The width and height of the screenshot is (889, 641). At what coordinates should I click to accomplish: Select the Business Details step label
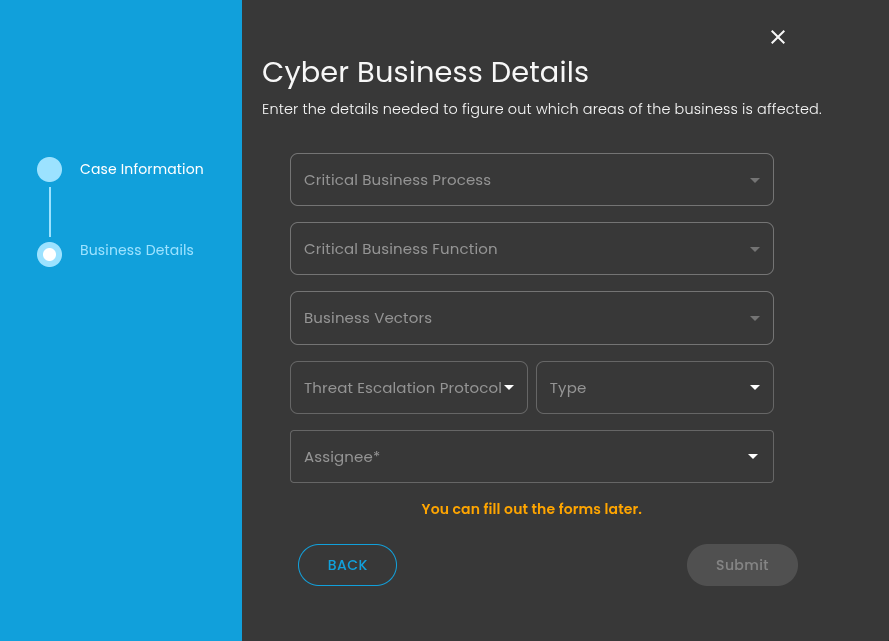(137, 250)
